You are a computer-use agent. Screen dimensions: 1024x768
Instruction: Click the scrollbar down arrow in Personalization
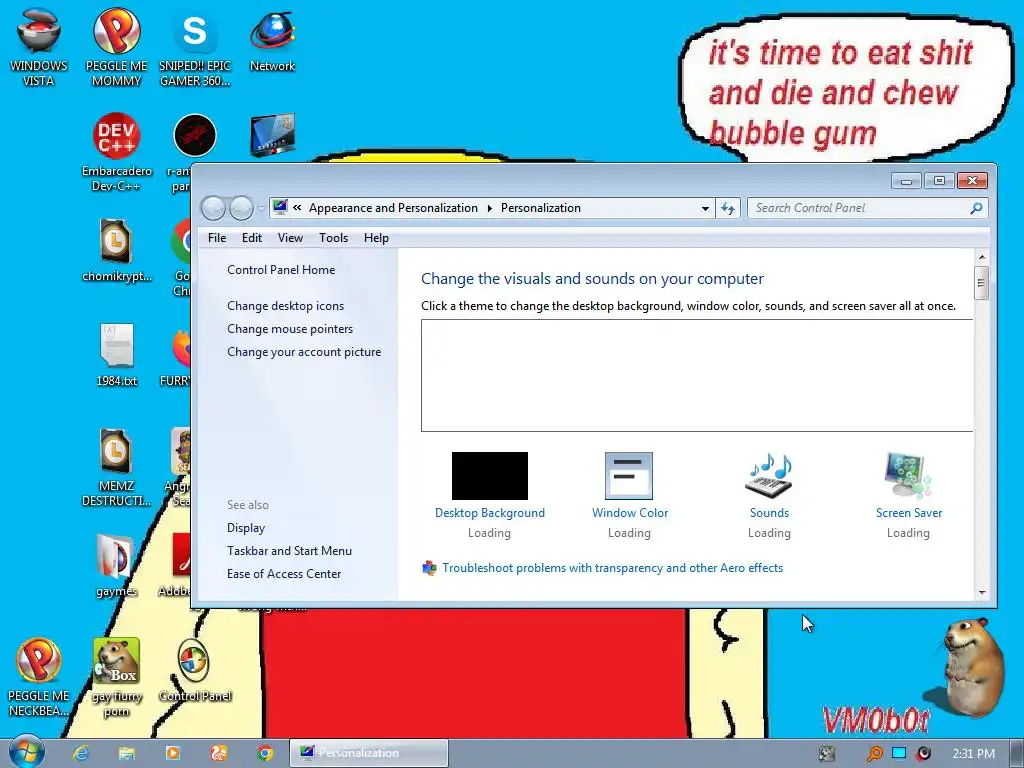(981, 592)
